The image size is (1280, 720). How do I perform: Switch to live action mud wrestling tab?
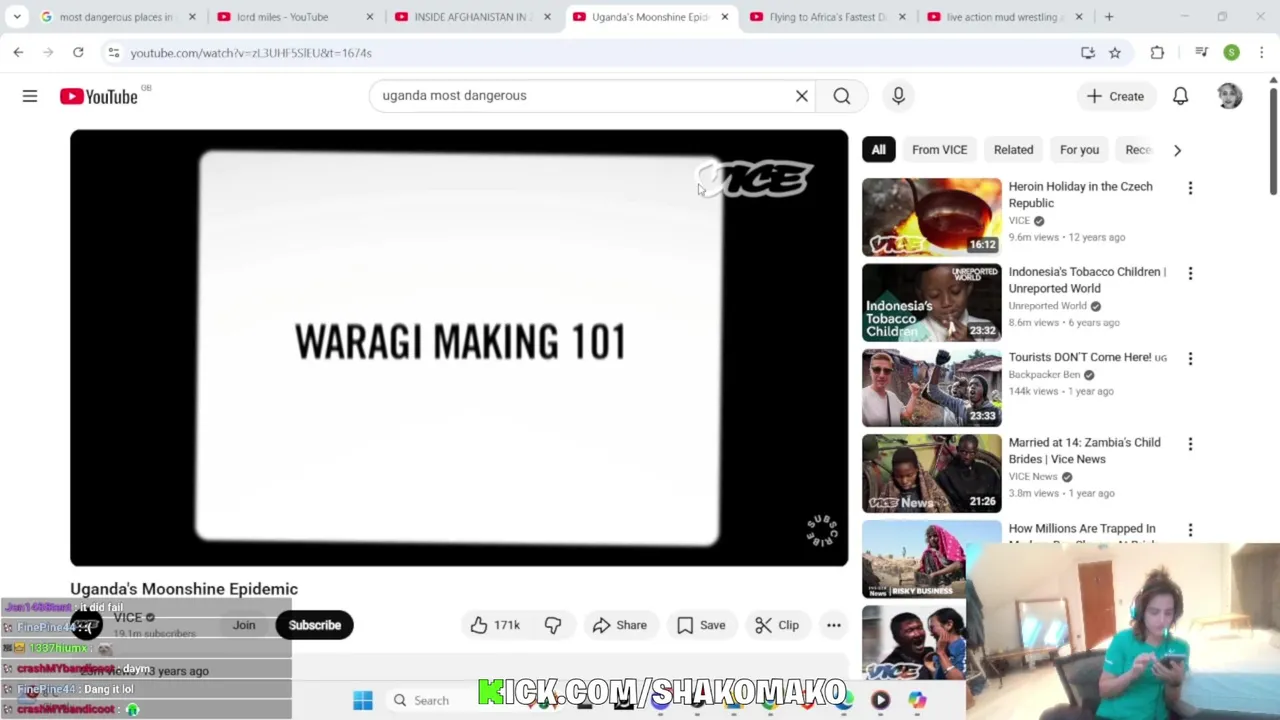coord(1004,17)
